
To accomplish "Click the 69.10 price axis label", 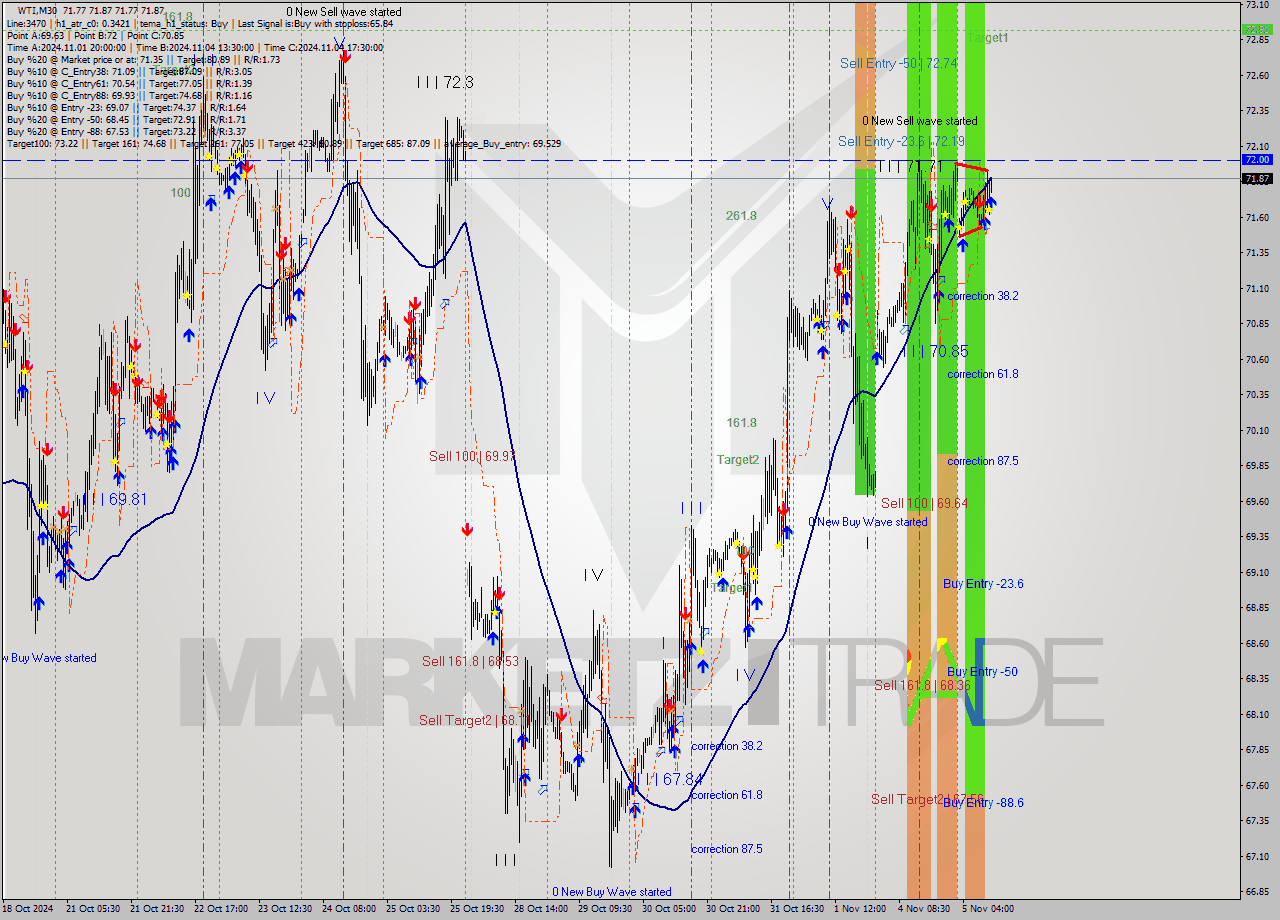I will click(x=1256, y=572).
